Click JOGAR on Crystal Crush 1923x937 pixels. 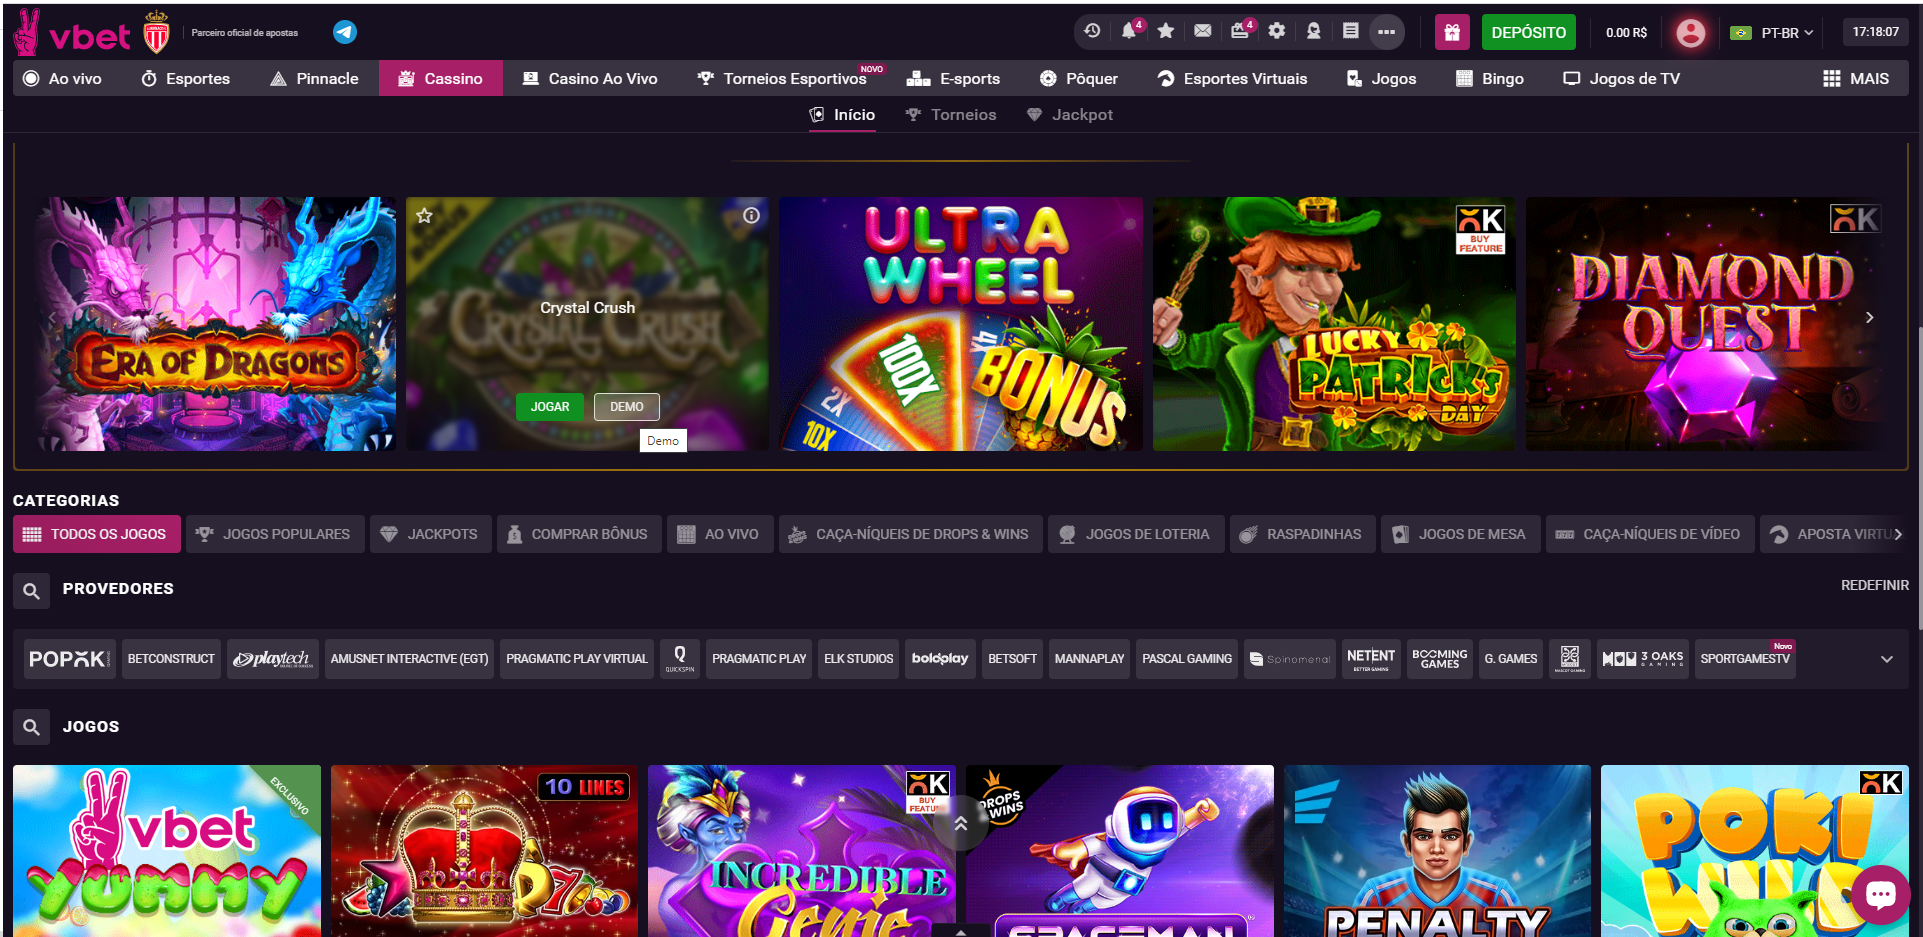point(550,407)
